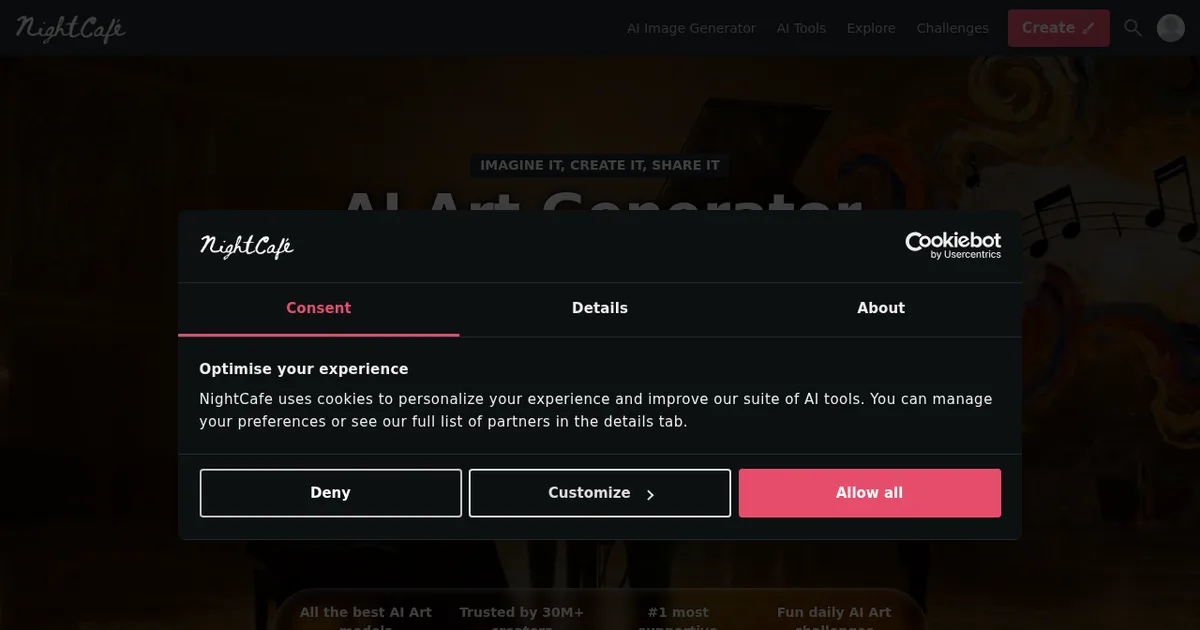
Task: Open Customize cookie preferences
Action: click(600, 493)
